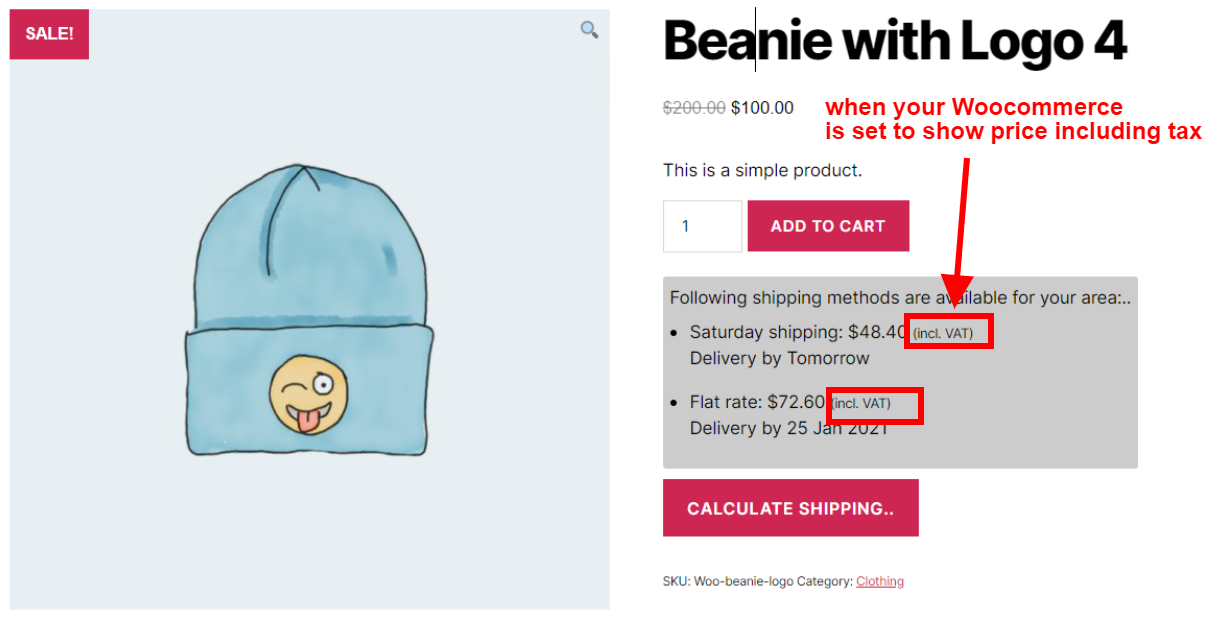Click the Woo-beanie-logo SKU text
1230x622 pixels.
[x=743, y=581]
